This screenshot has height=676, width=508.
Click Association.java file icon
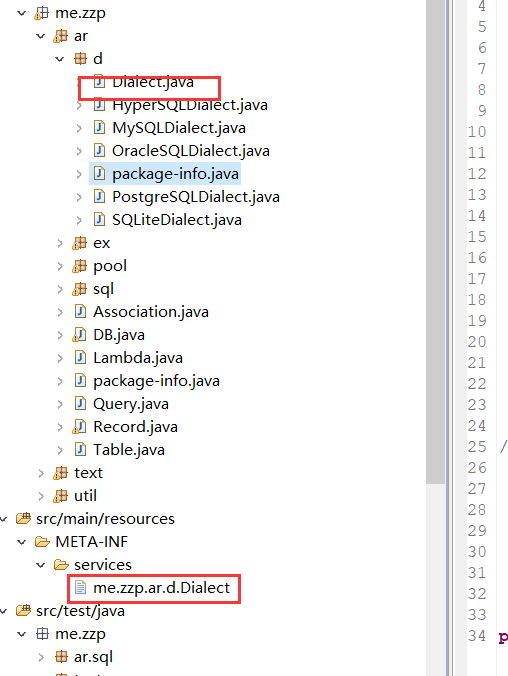pos(80,311)
